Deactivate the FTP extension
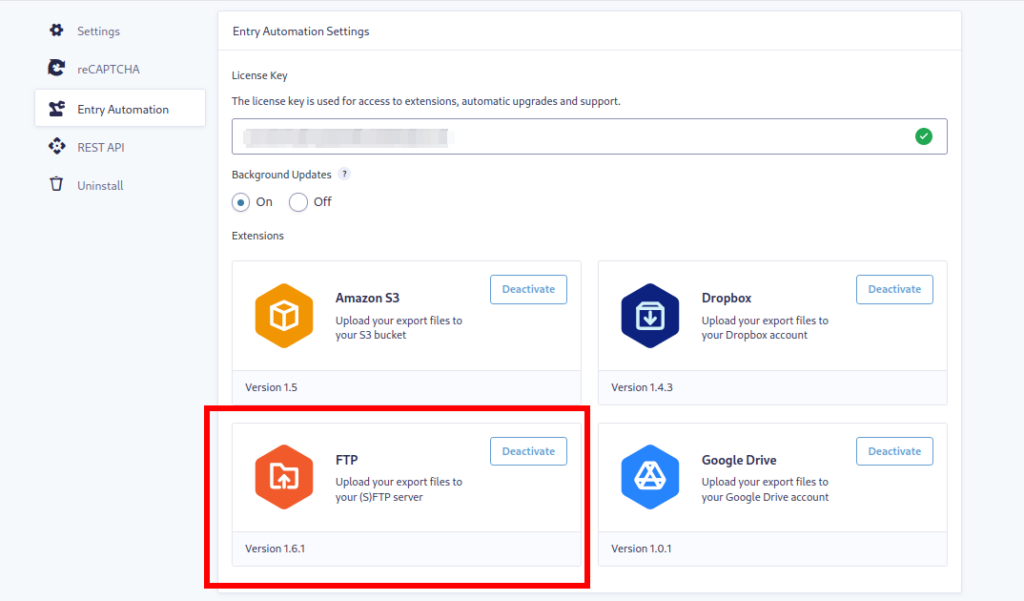The width and height of the screenshot is (1024, 601). 528,451
